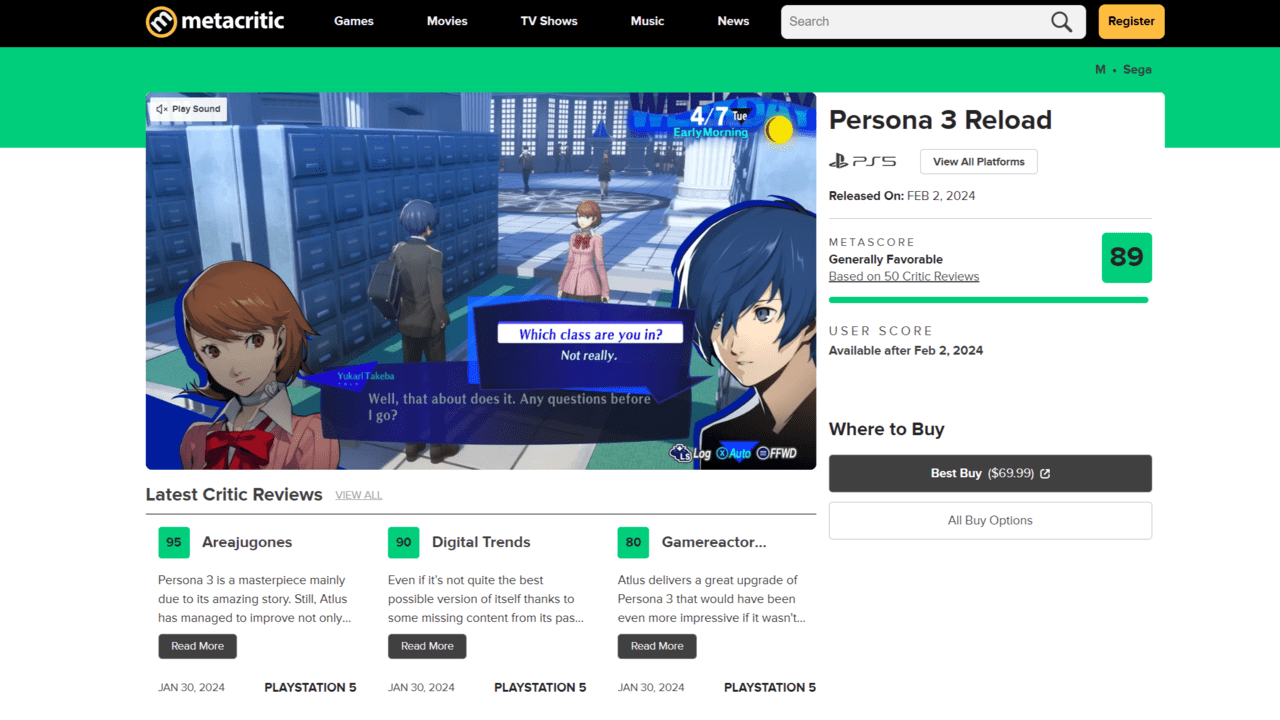Click the Gamereactor 80 score badge

(x=634, y=542)
